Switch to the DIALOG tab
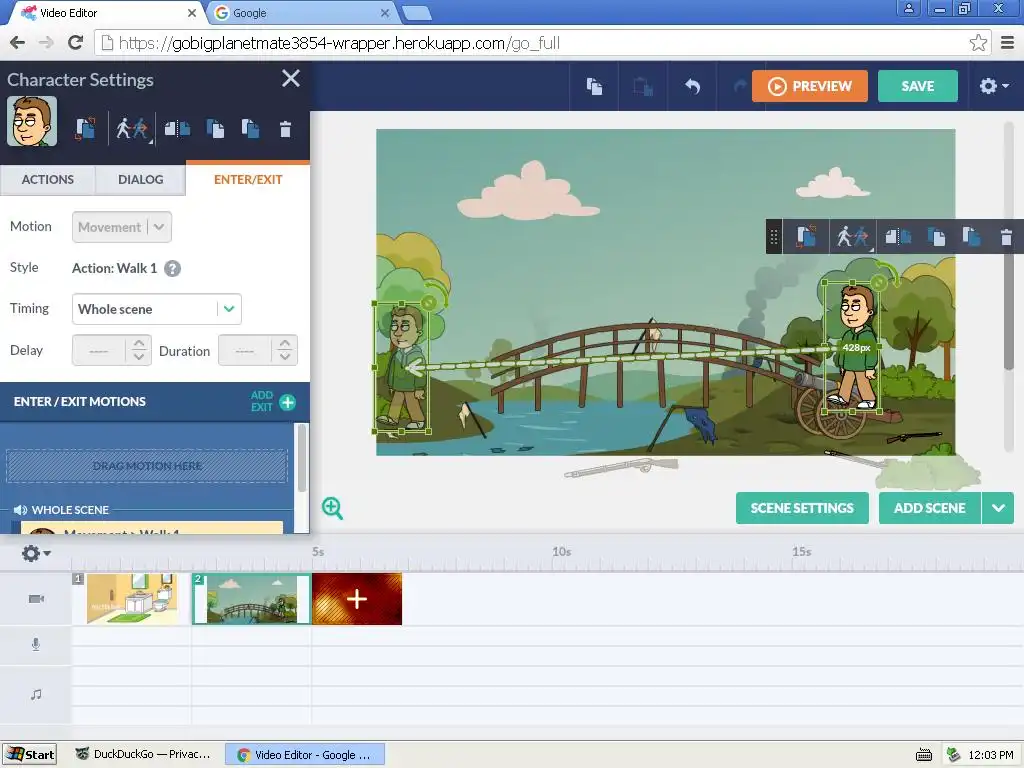Image resolution: width=1024 pixels, height=768 pixels. 140,180
